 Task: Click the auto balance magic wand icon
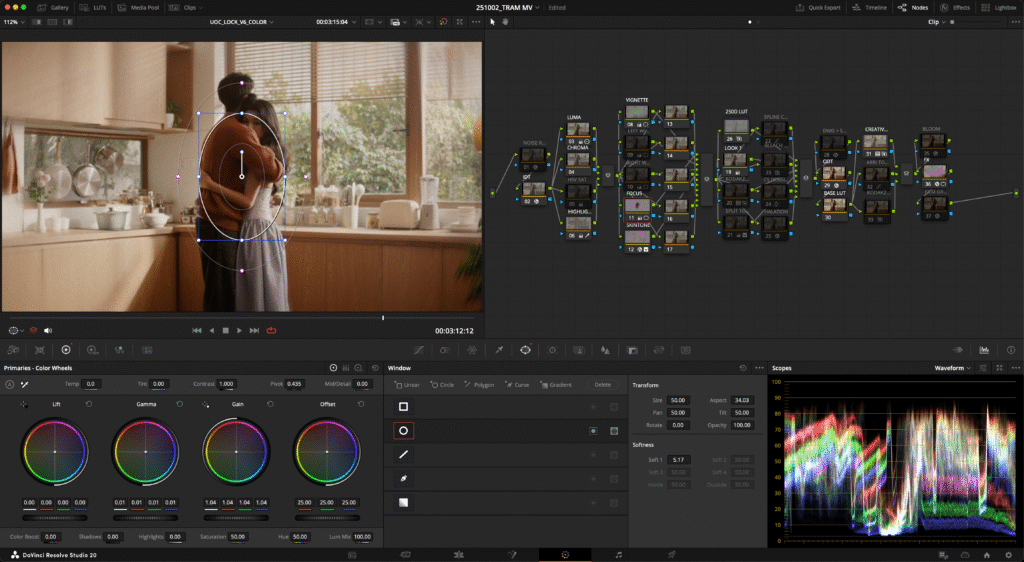[25, 384]
